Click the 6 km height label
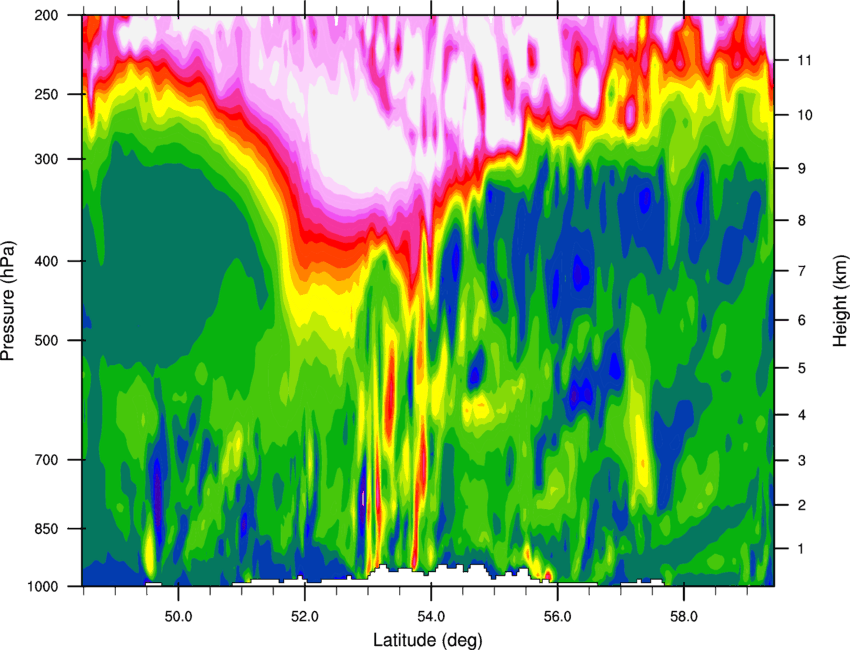This screenshot has width=850, height=650. click(802, 320)
